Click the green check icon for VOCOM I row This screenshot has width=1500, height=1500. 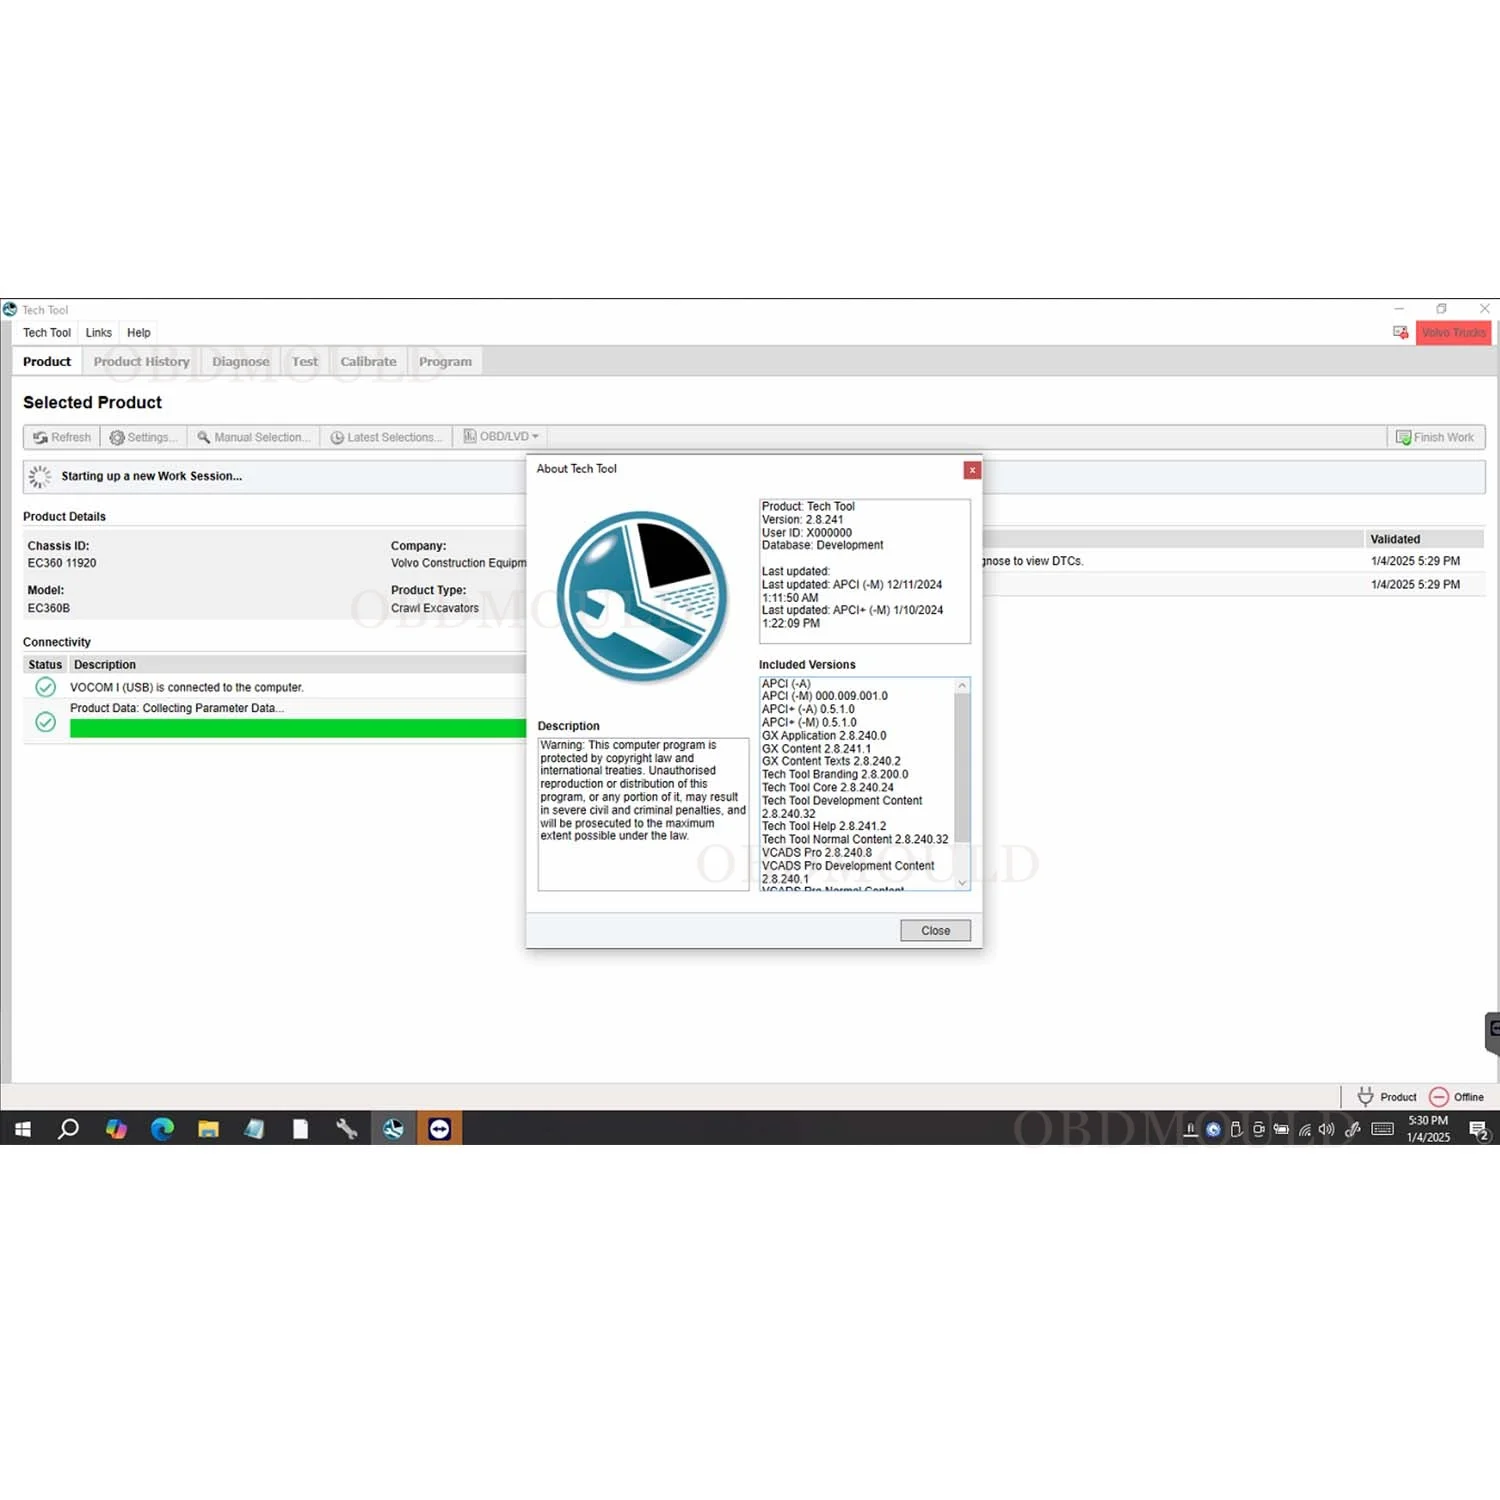coord(45,687)
